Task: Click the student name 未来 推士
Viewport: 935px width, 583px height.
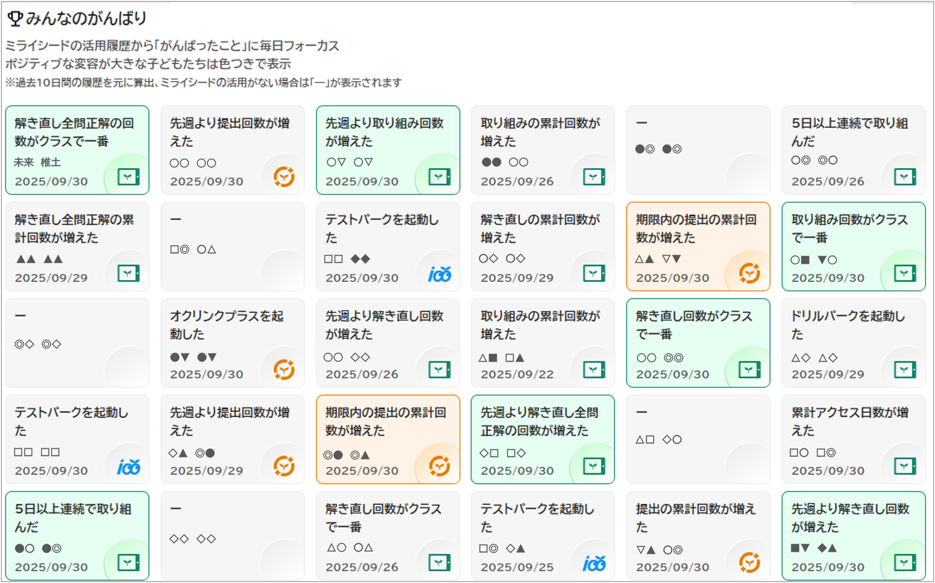Action: 37,162
